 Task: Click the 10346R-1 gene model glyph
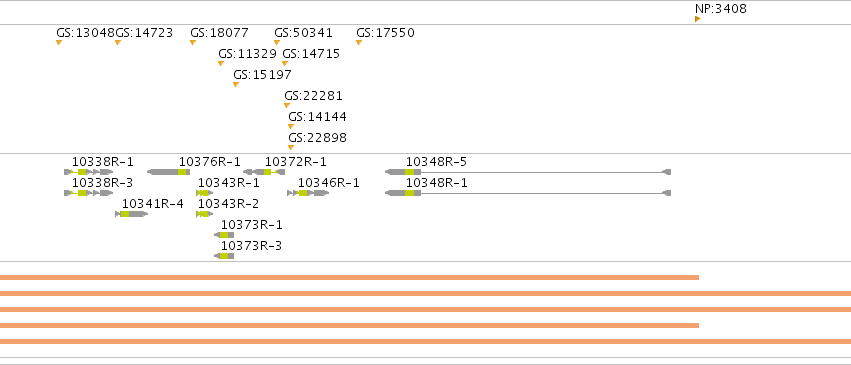pyautogui.click(x=308, y=193)
